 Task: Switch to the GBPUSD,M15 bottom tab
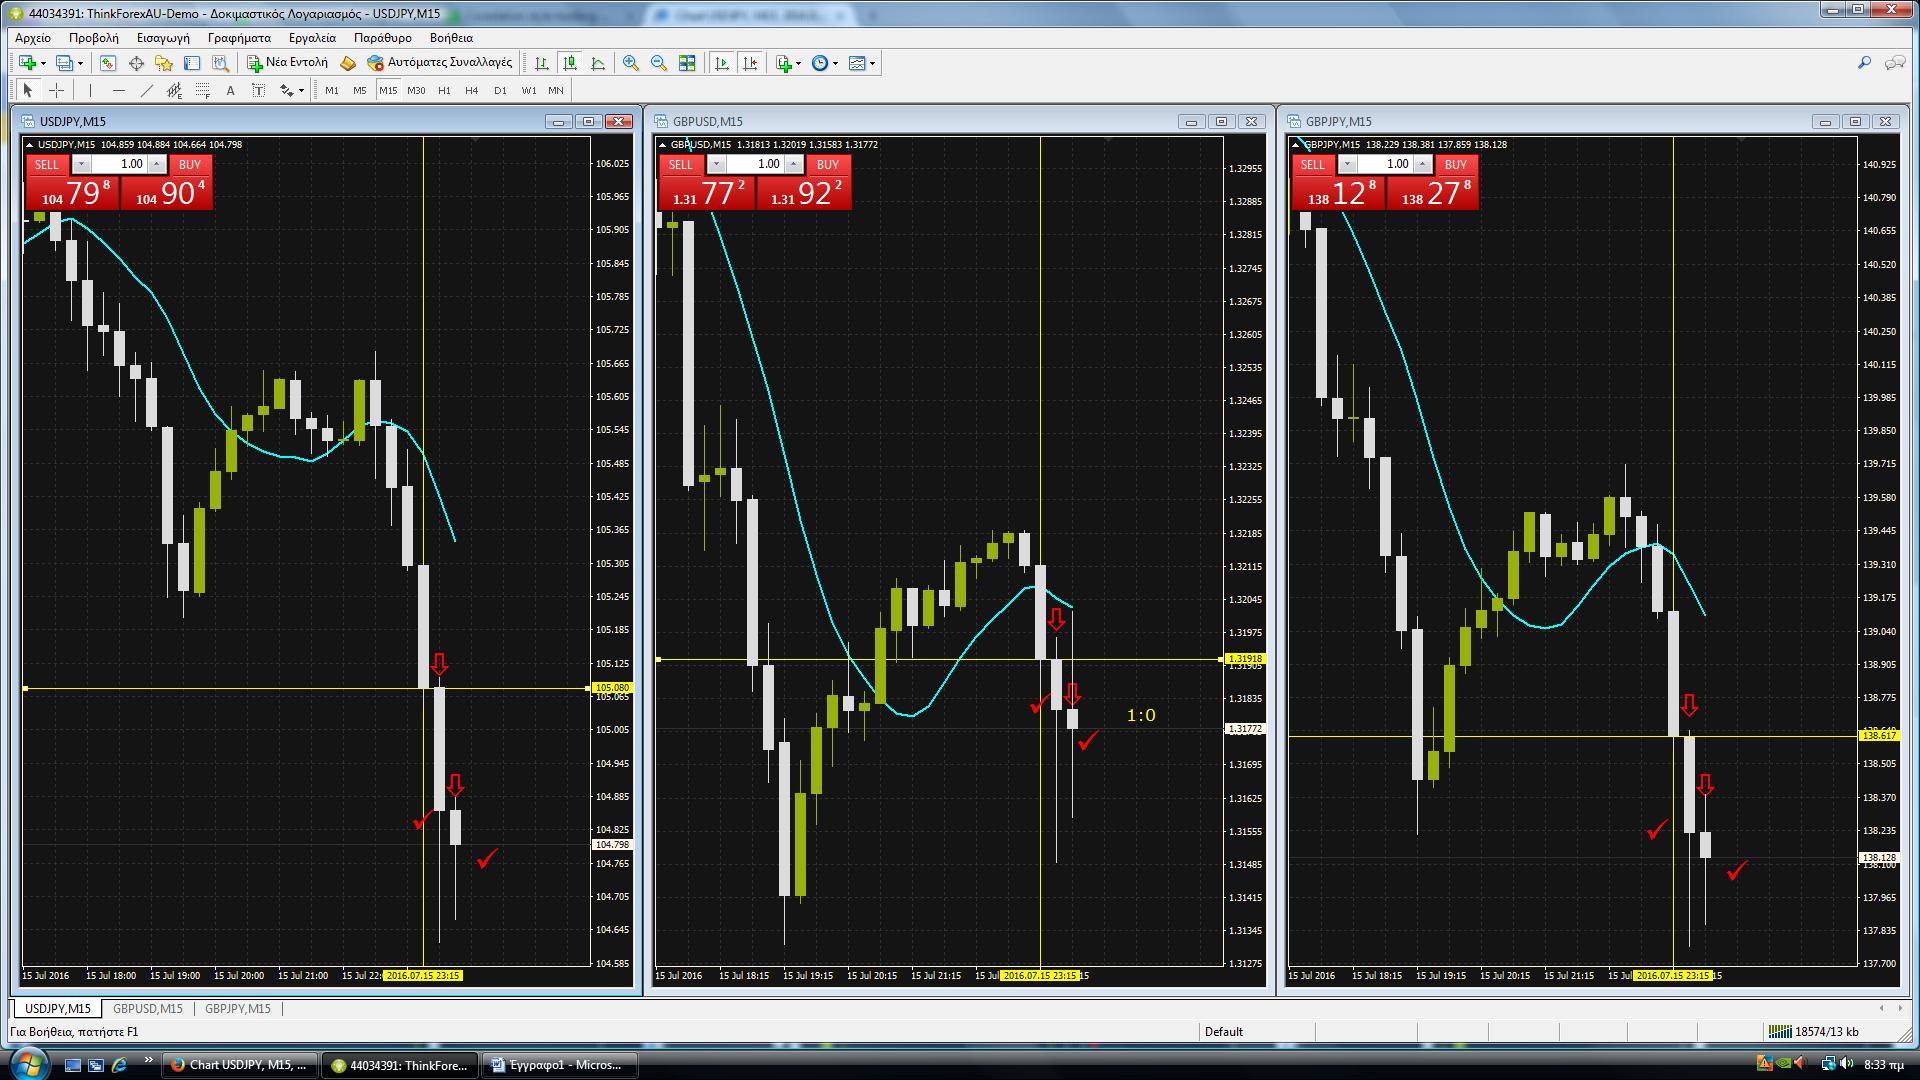click(148, 1008)
